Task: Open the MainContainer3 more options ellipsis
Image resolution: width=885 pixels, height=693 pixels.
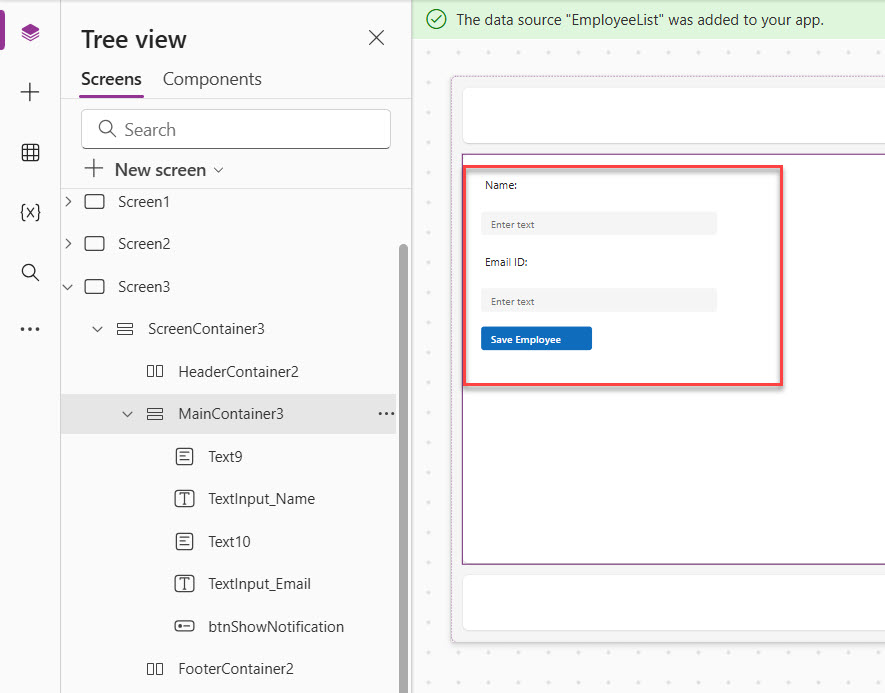Action: 386,414
